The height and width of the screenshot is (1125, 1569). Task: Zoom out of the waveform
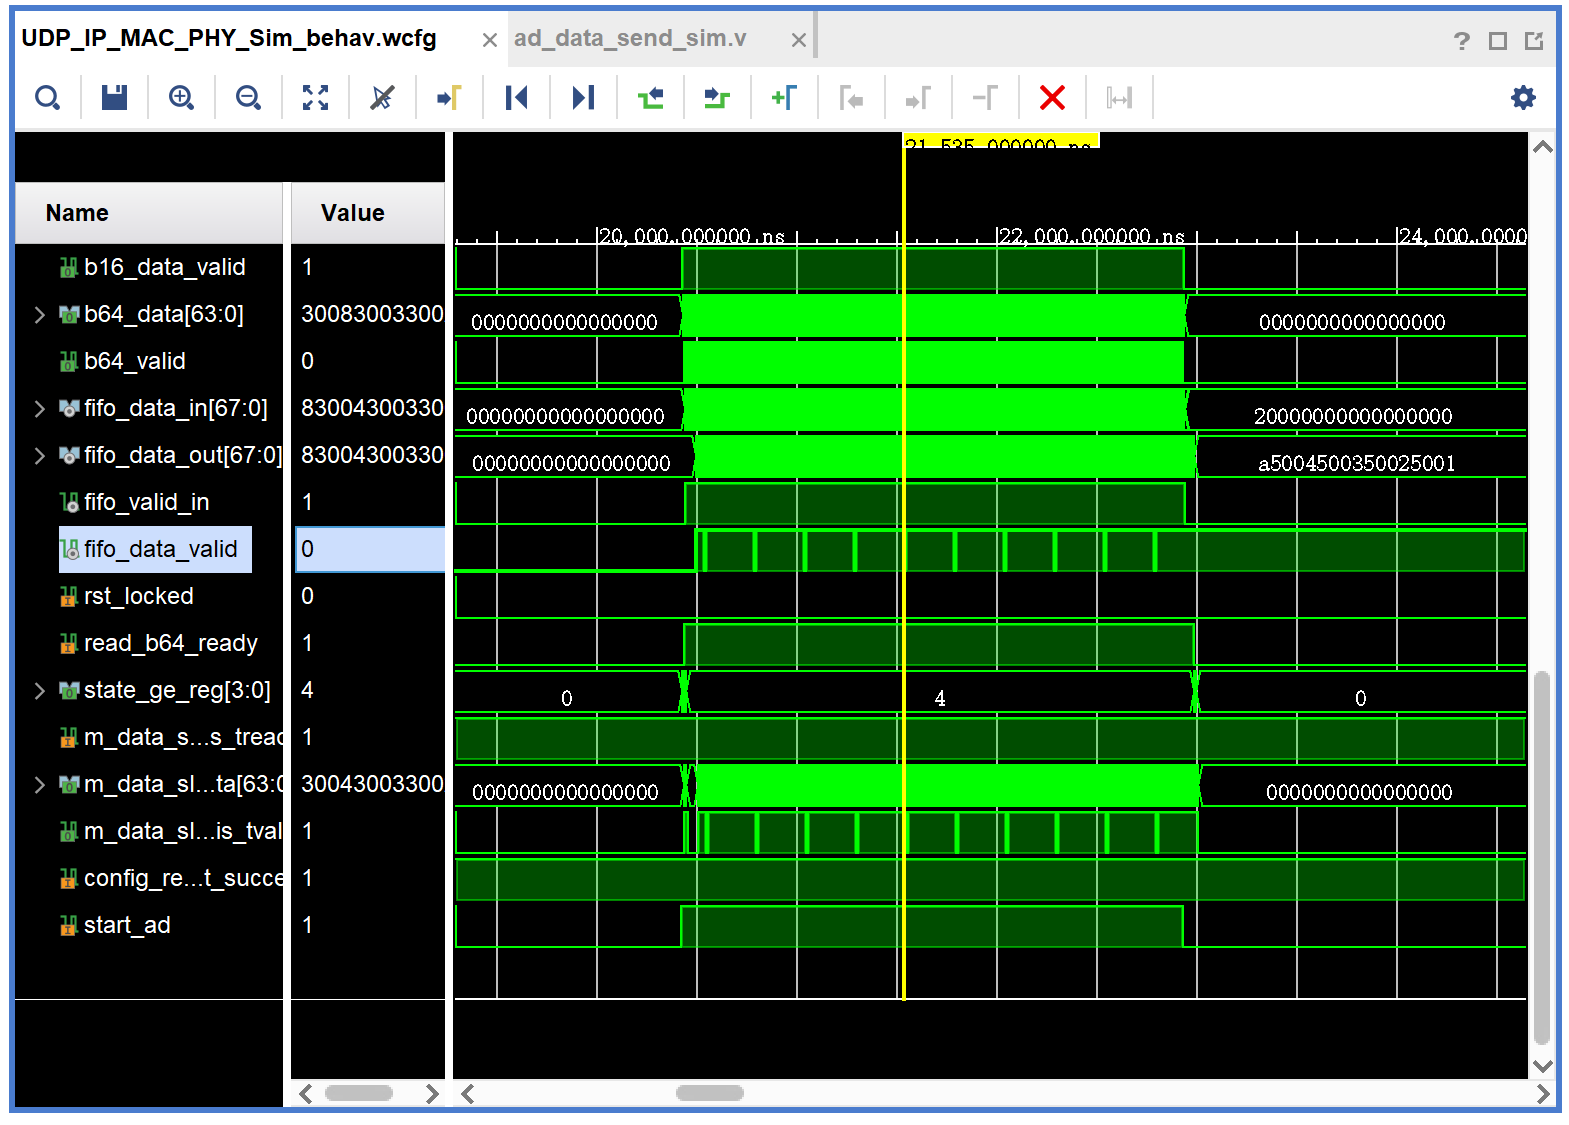tap(248, 98)
